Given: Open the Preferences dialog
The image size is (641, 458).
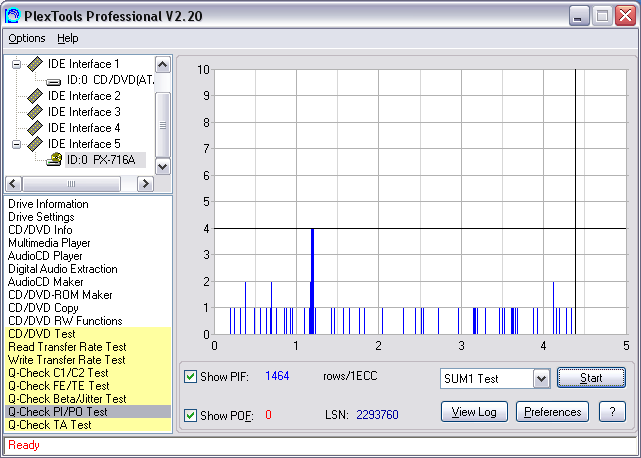Looking at the screenshot, I should 552,412.
